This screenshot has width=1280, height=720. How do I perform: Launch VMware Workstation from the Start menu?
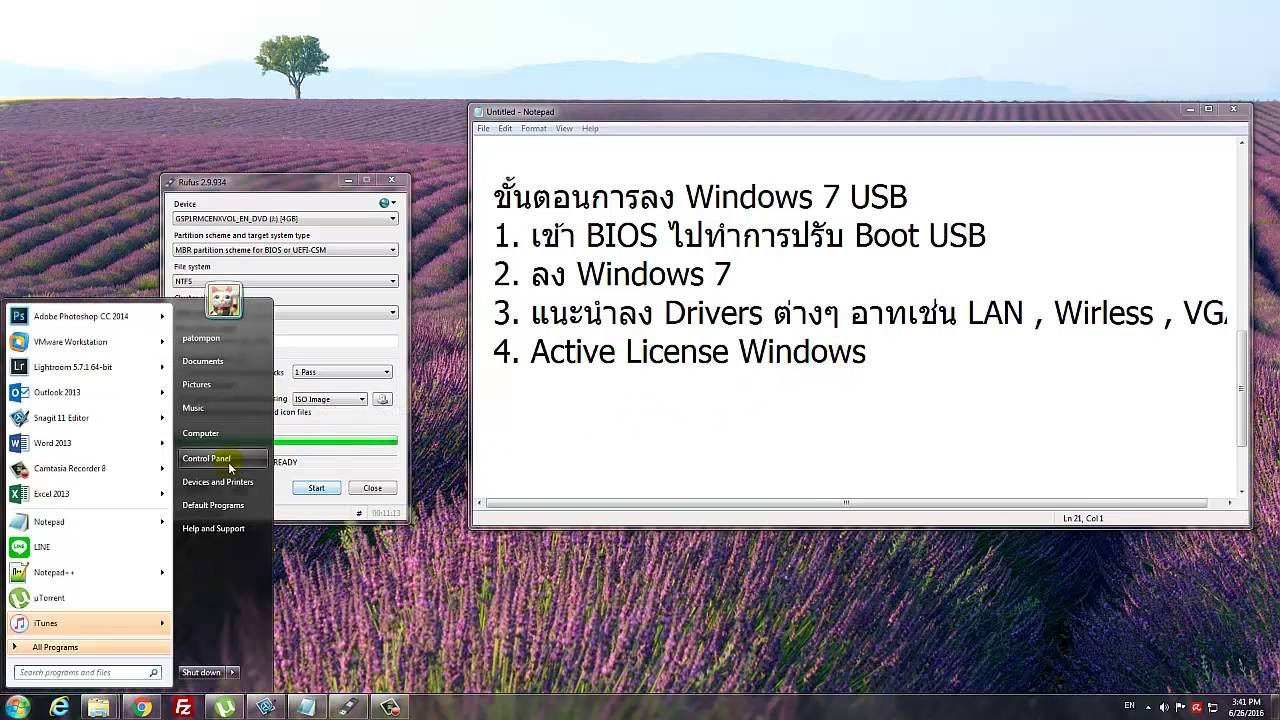point(88,342)
